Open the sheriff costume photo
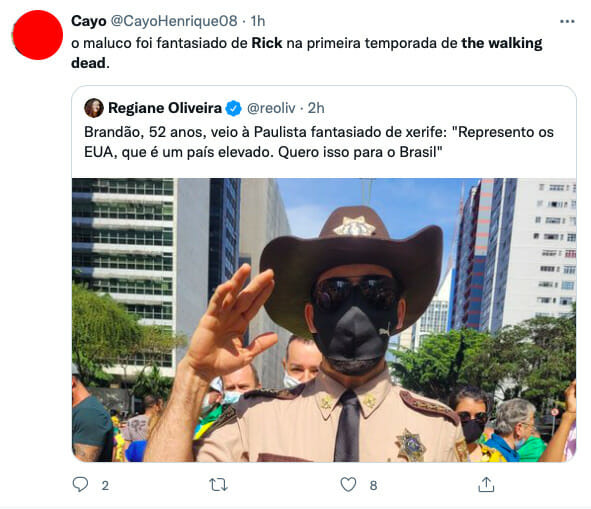 pos(324,320)
